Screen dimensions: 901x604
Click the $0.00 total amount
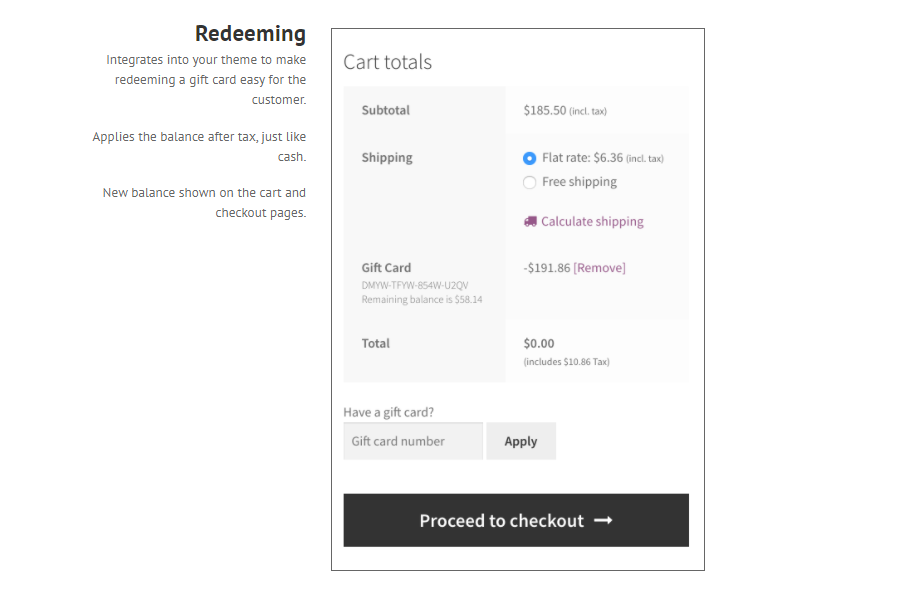click(x=539, y=344)
